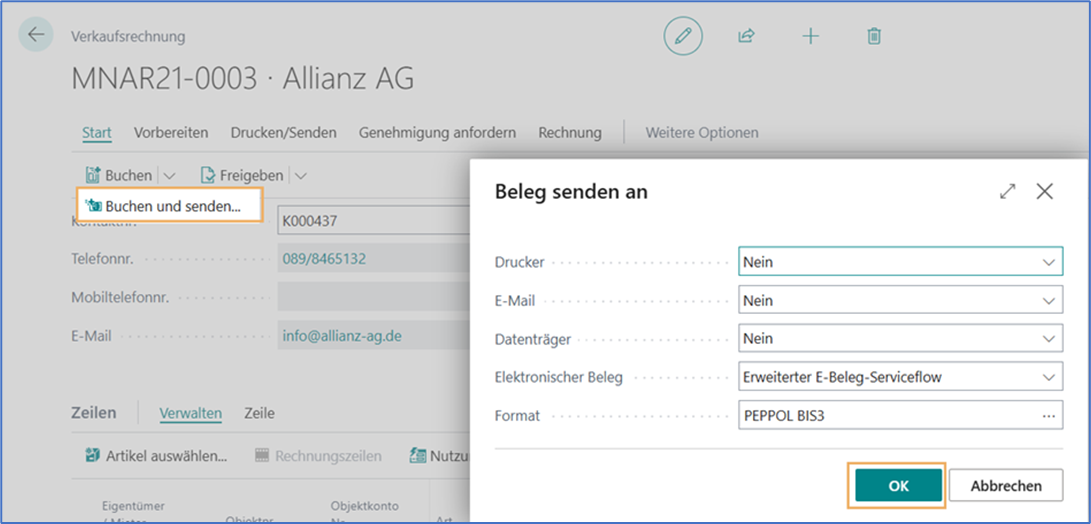Close the Beleg senden an dialog
Screen dimensions: 1091x524
pyautogui.click(x=1044, y=192)
